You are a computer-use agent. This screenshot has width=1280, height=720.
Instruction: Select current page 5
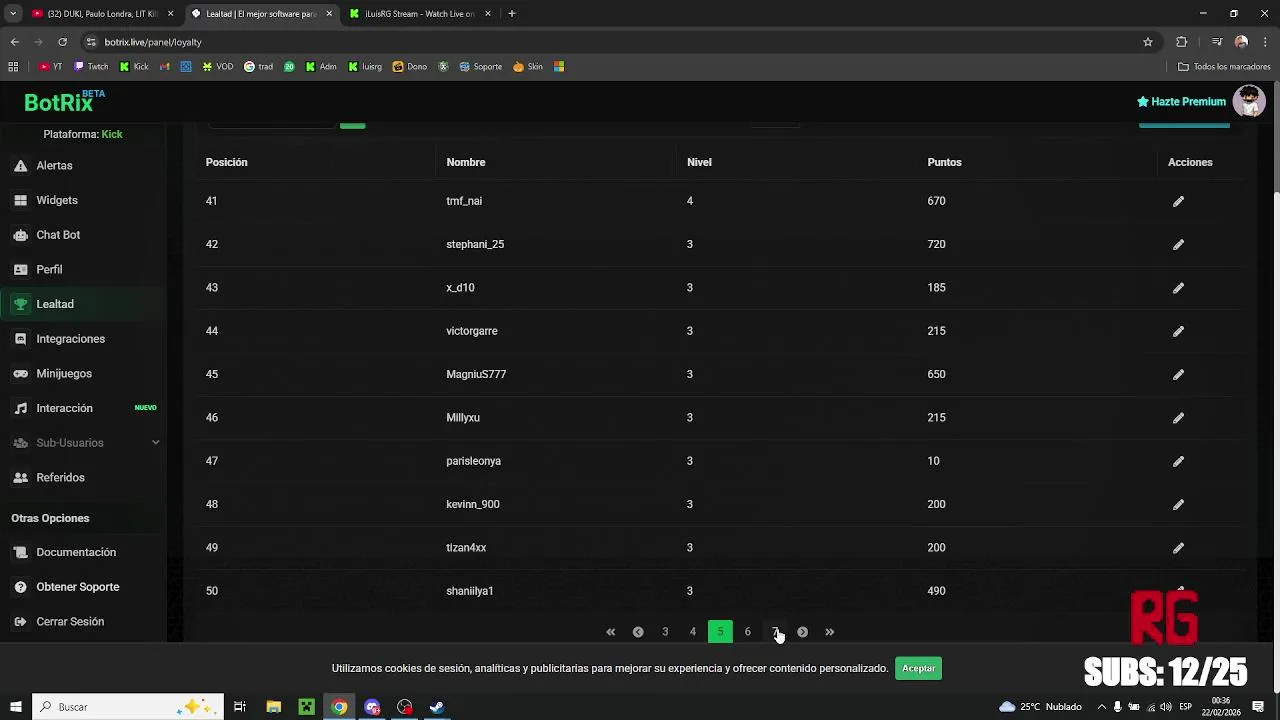[720, 632]
